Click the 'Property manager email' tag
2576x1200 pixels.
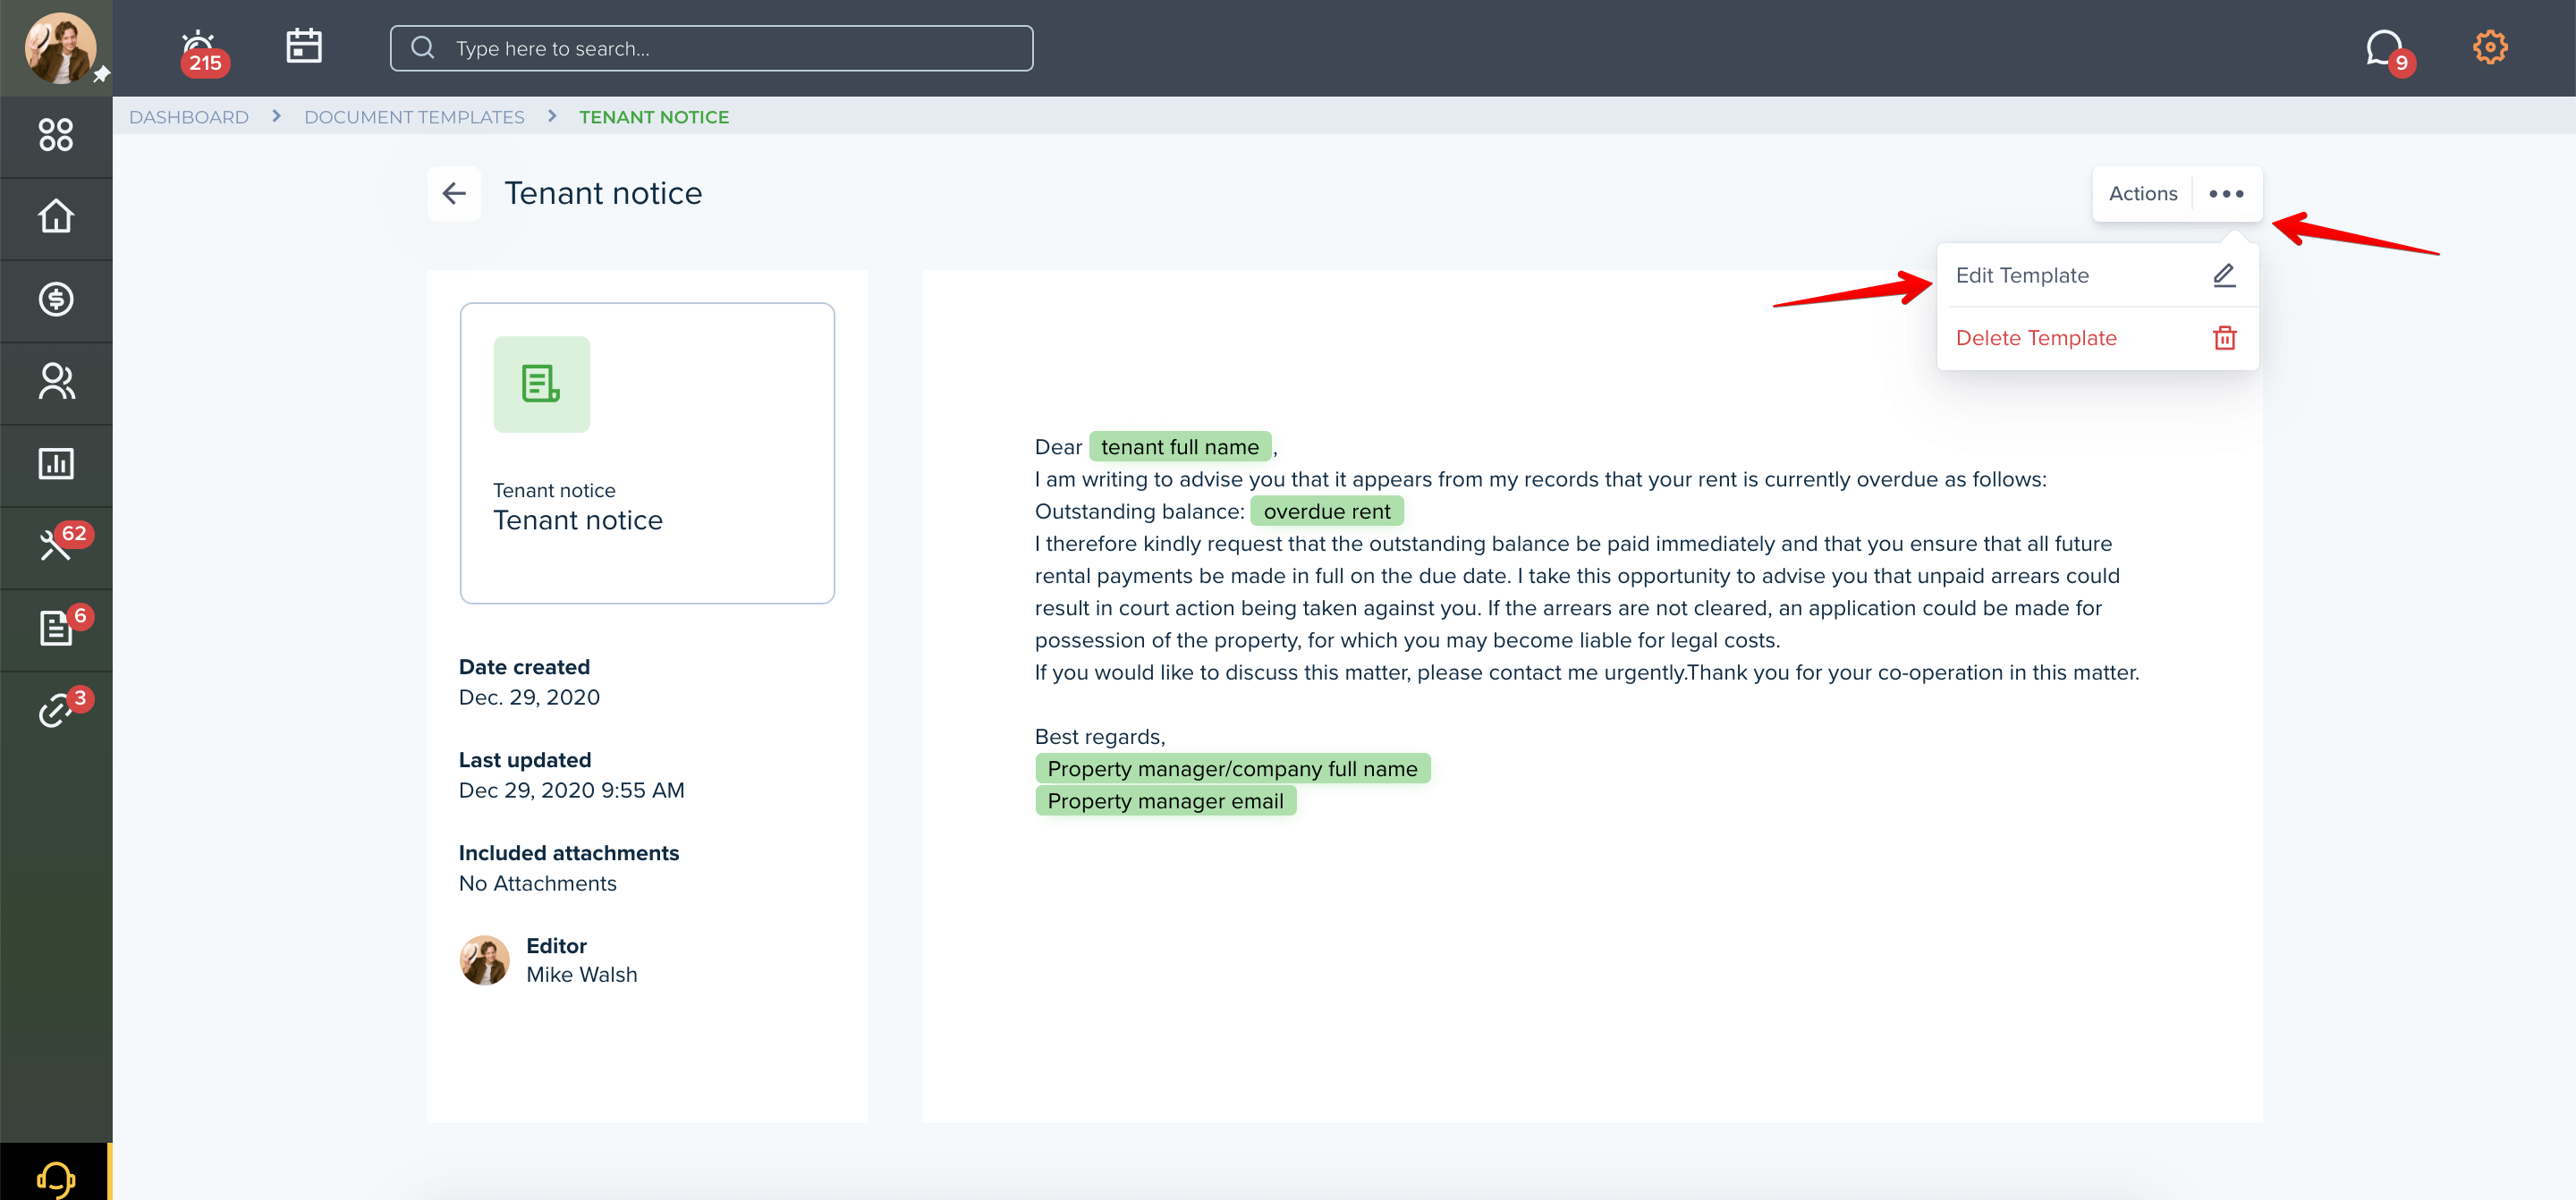pos(1166,800)
